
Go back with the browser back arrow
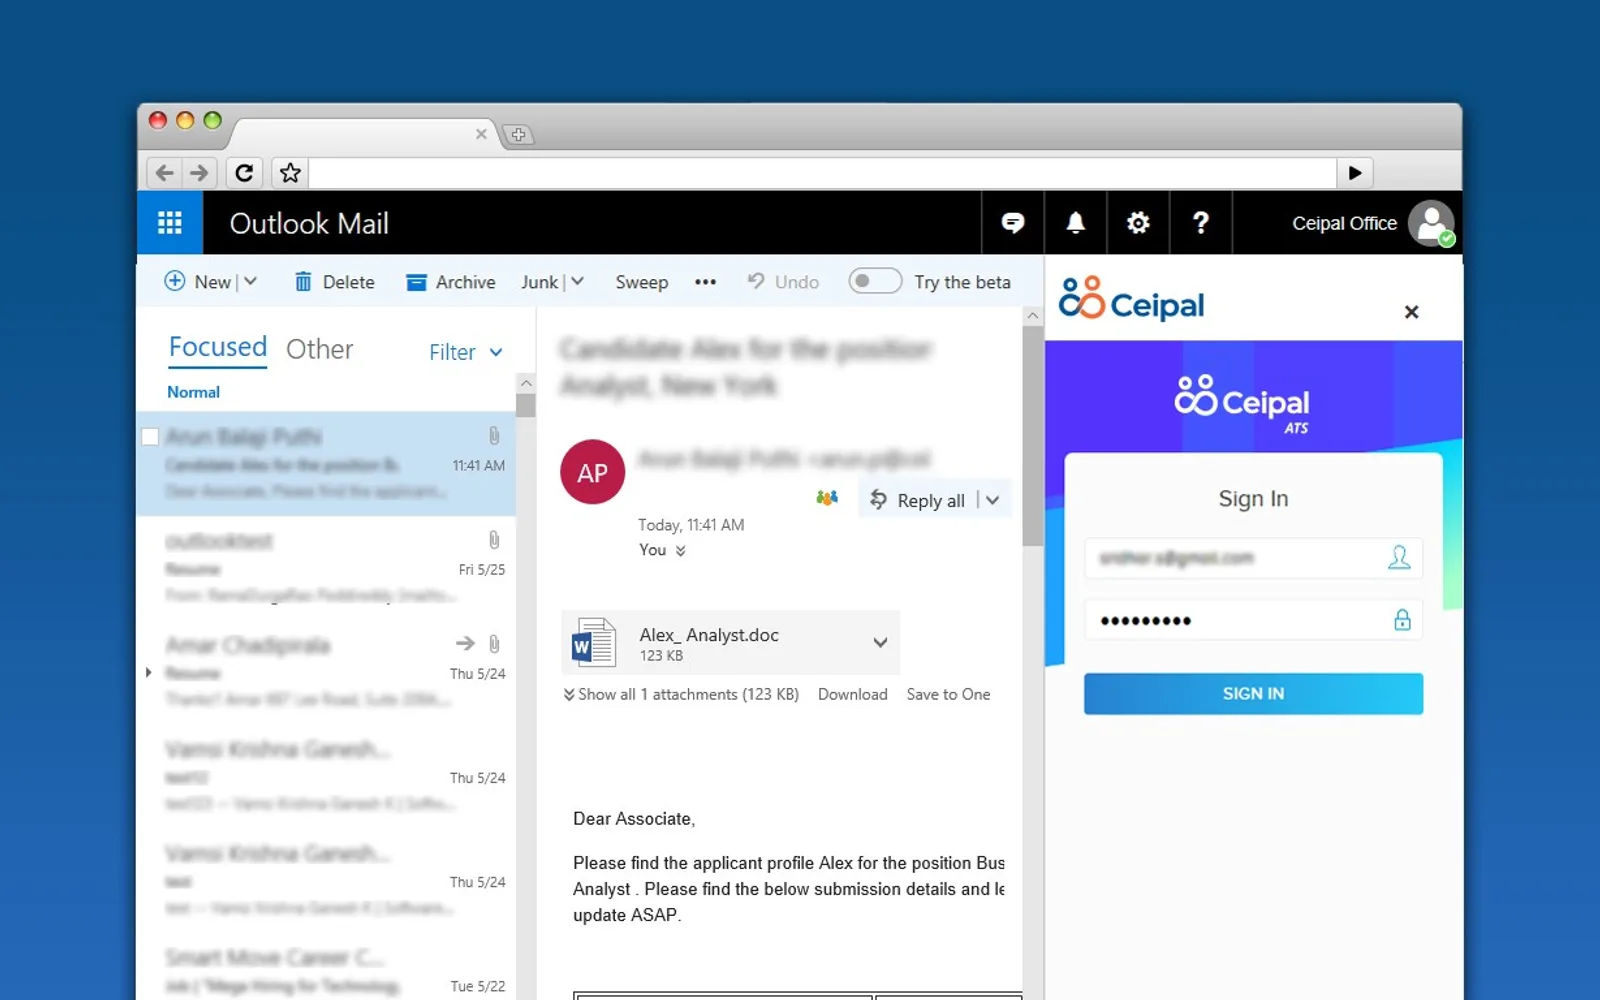click(x=165, y=173)
